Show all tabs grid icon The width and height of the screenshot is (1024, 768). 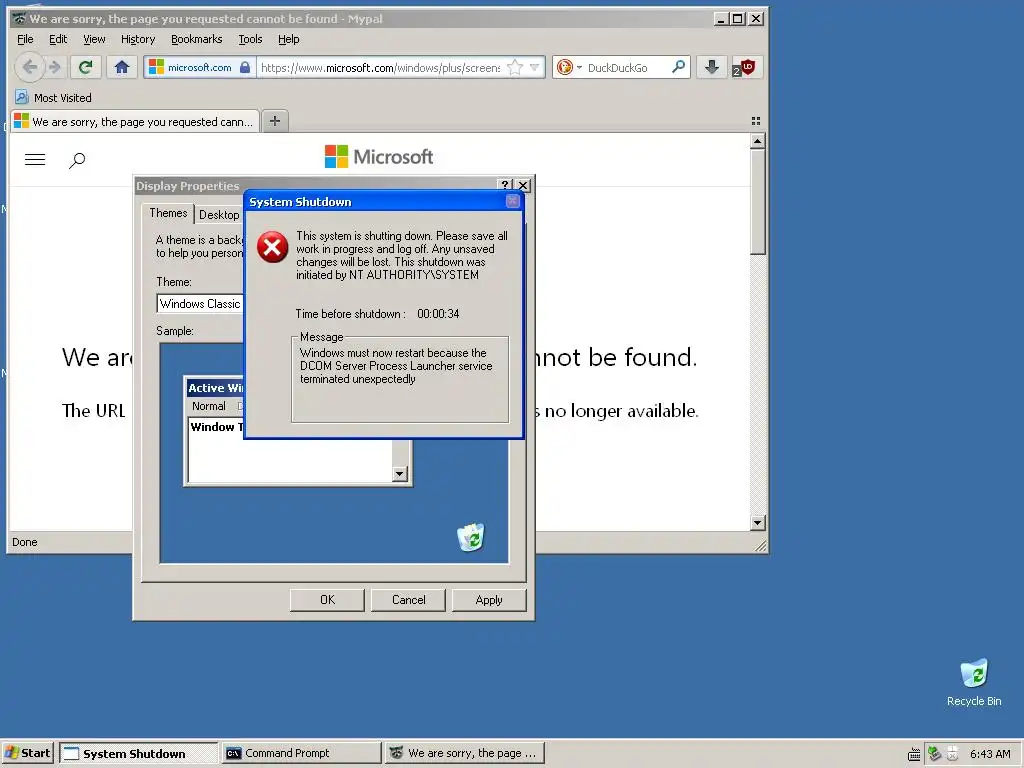point(756,121)
